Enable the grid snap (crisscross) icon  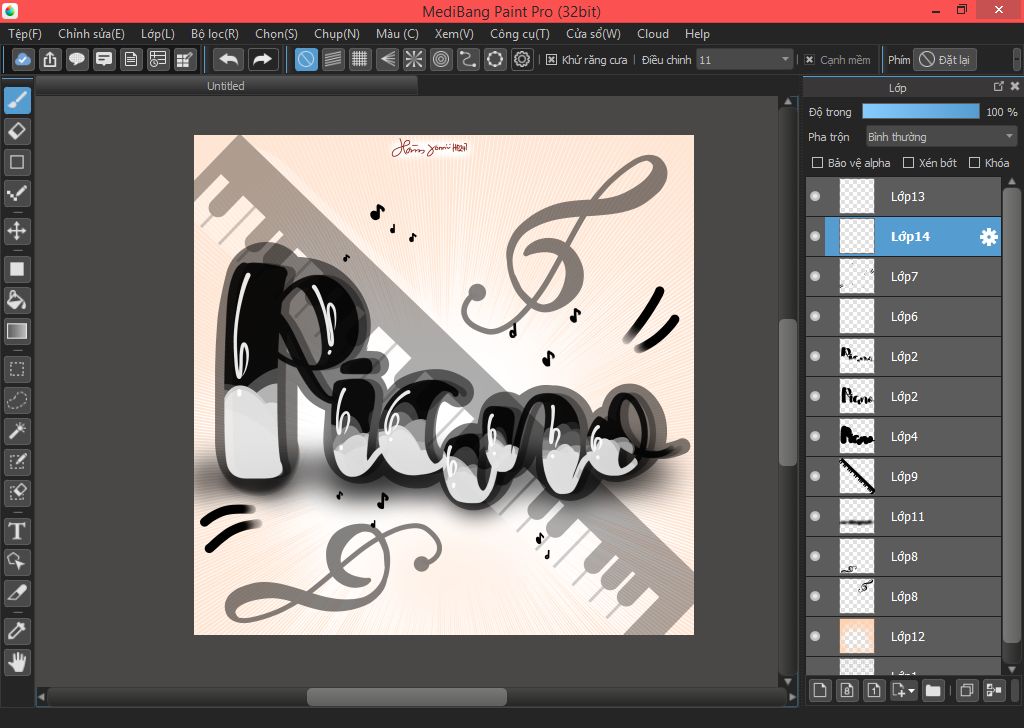click(360, 59)
